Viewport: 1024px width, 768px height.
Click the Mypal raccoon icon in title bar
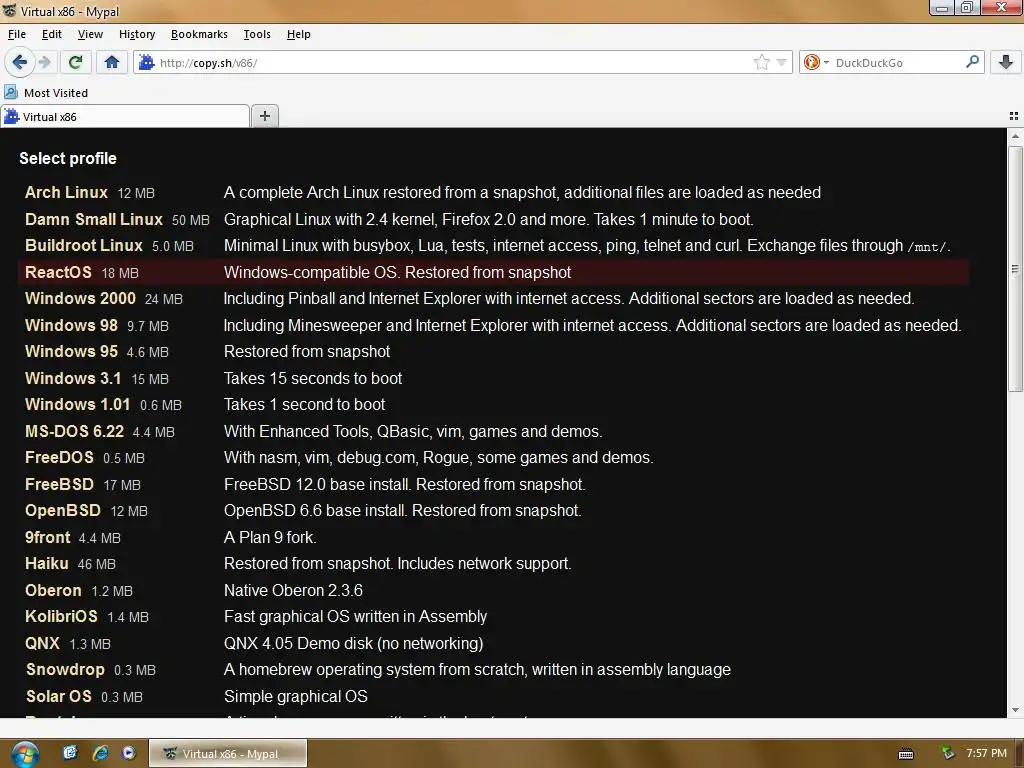[x=9, y=11]
